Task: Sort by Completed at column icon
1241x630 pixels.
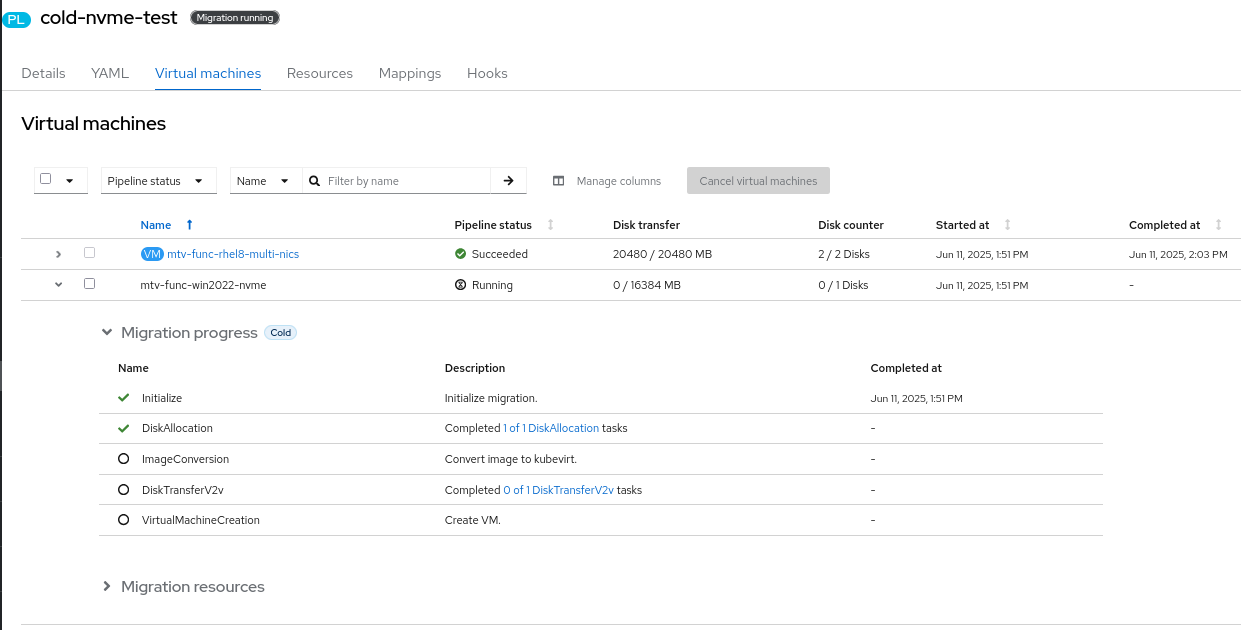Action: click(1218, 225)
